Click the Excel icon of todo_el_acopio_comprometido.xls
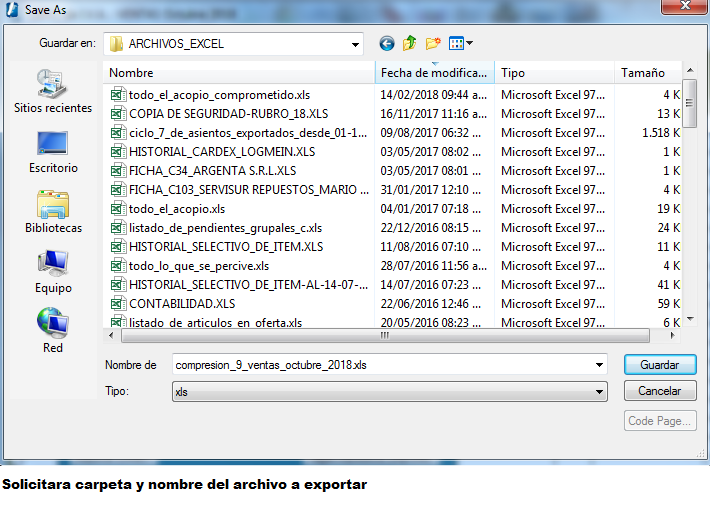Image resolution: width=710 pixels, height=505 pixels. pos(118,95)
